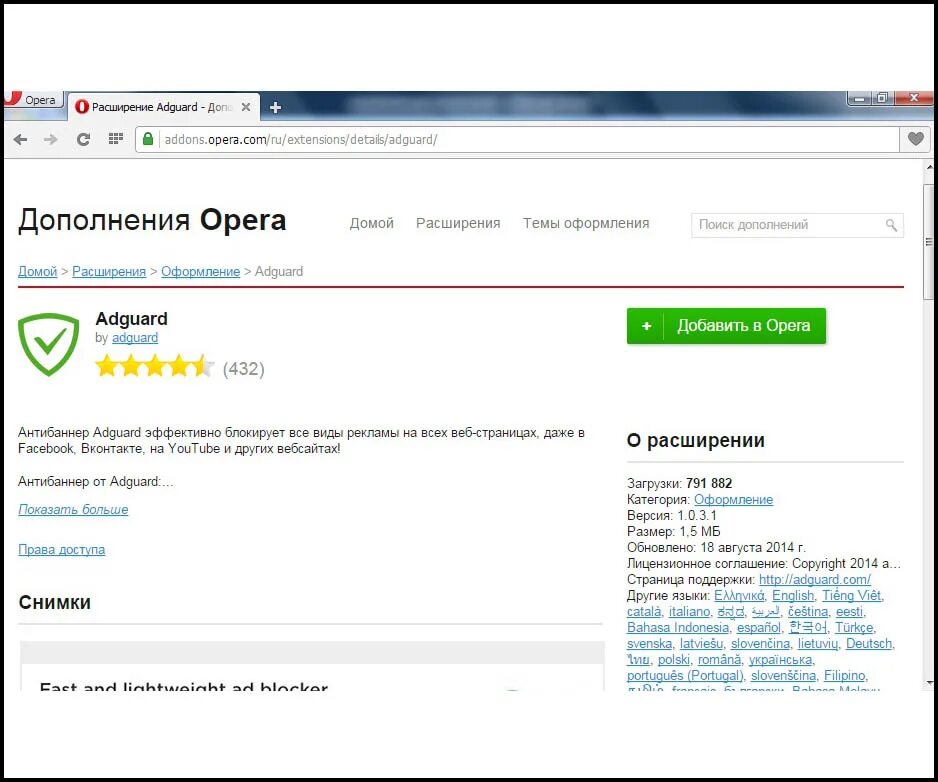Click the Оформление breadcrumb link

tap(200, 272)
